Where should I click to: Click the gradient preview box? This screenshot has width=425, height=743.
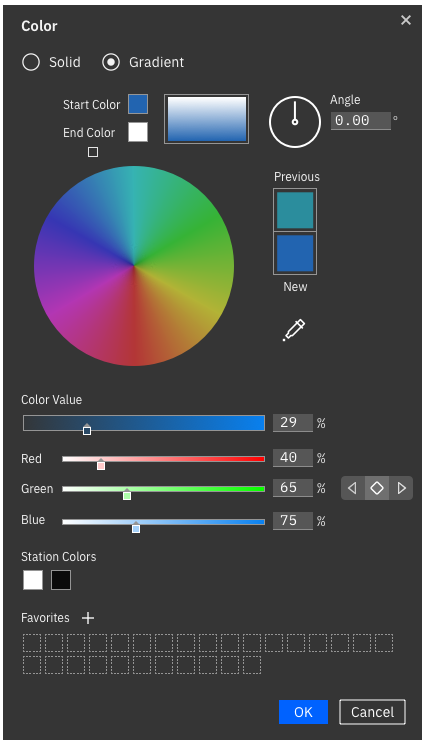[x=207, y=119]
